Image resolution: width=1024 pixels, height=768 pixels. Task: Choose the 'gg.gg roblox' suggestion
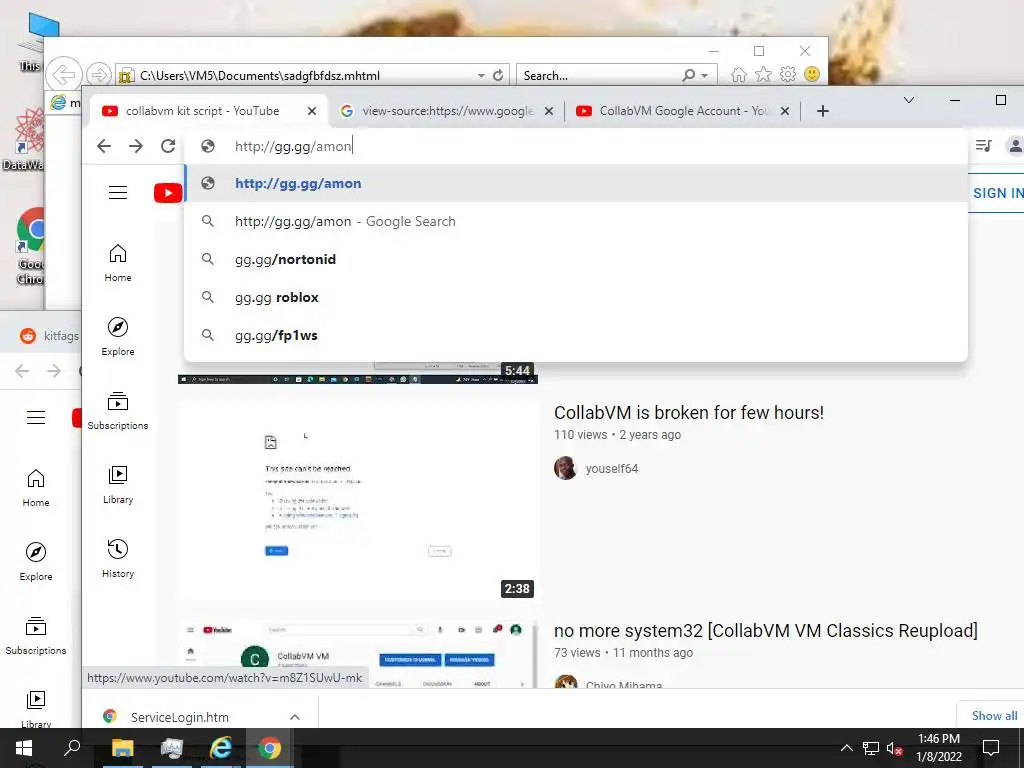(576, 297)
